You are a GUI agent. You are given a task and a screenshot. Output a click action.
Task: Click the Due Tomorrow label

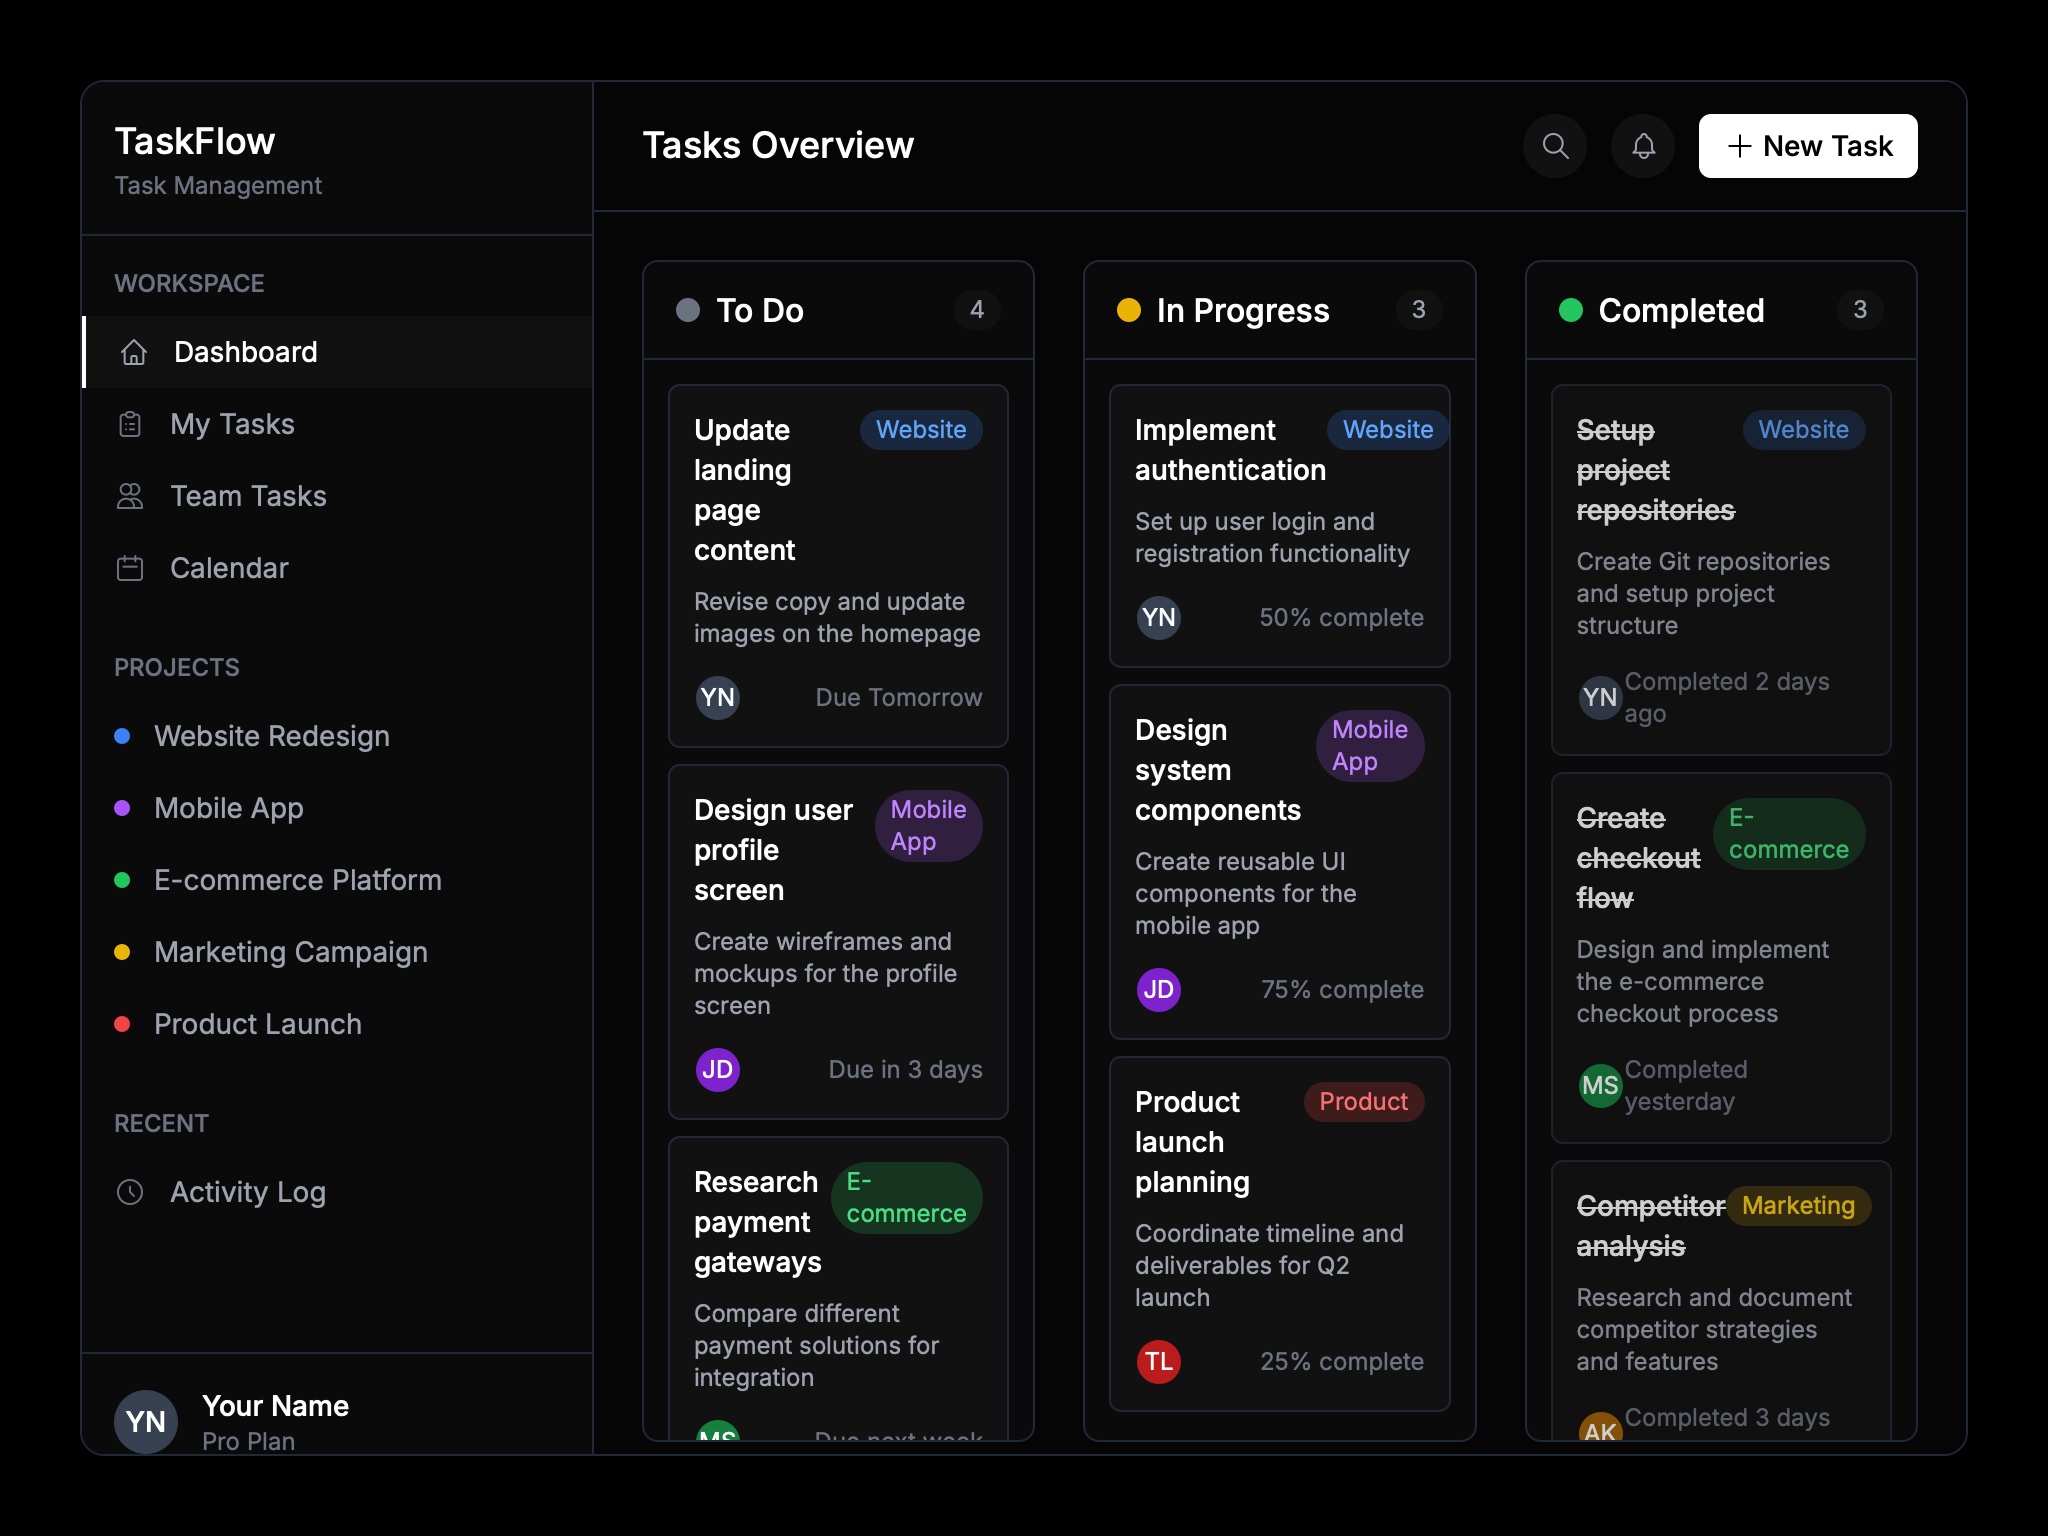899,698
